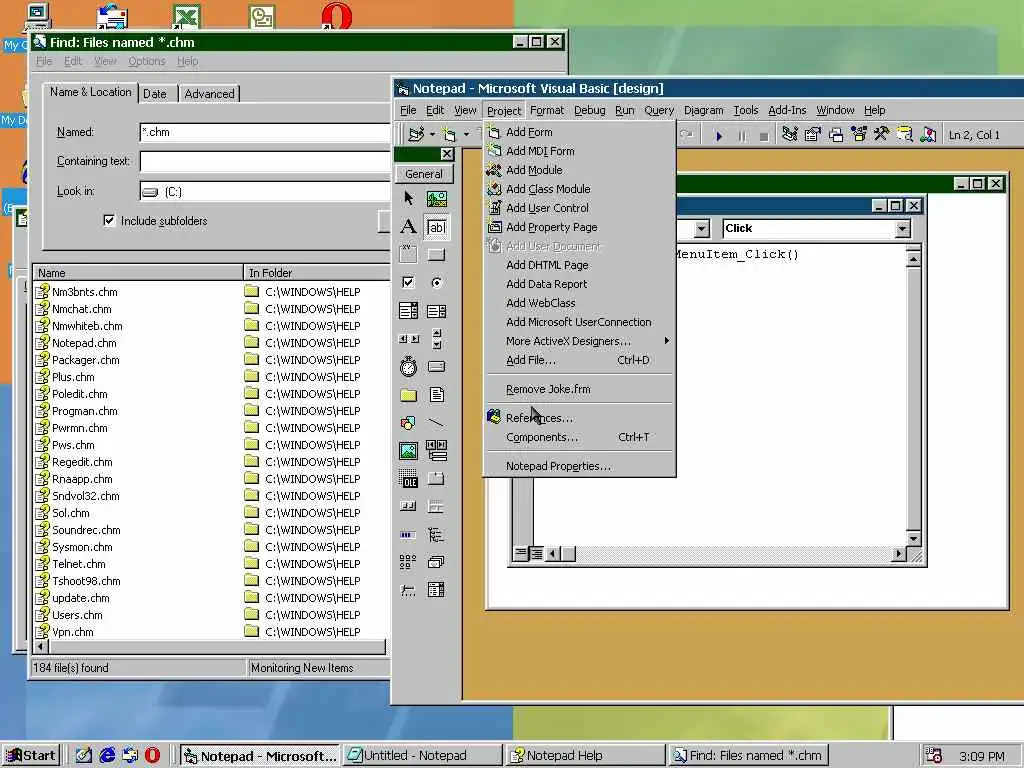The height and width of the screenshot is (768, 1024).
Task: Open the Properties Window toolbar icon
Action: click(x=813, y=135)
